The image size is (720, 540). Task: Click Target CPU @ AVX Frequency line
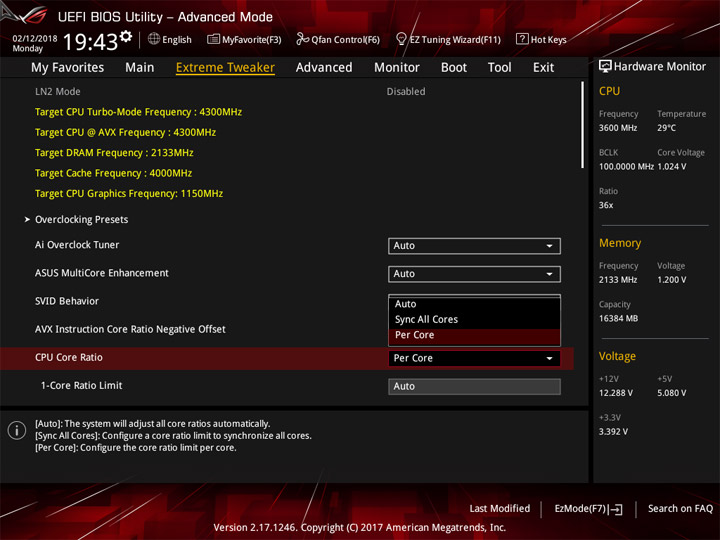pyautogui.click(x=125, y=133)
